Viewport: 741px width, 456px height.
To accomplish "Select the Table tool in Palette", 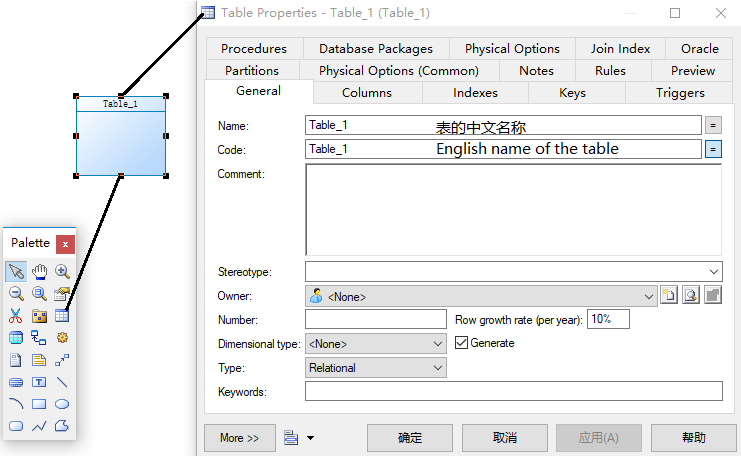I will [x=62, y=316].
